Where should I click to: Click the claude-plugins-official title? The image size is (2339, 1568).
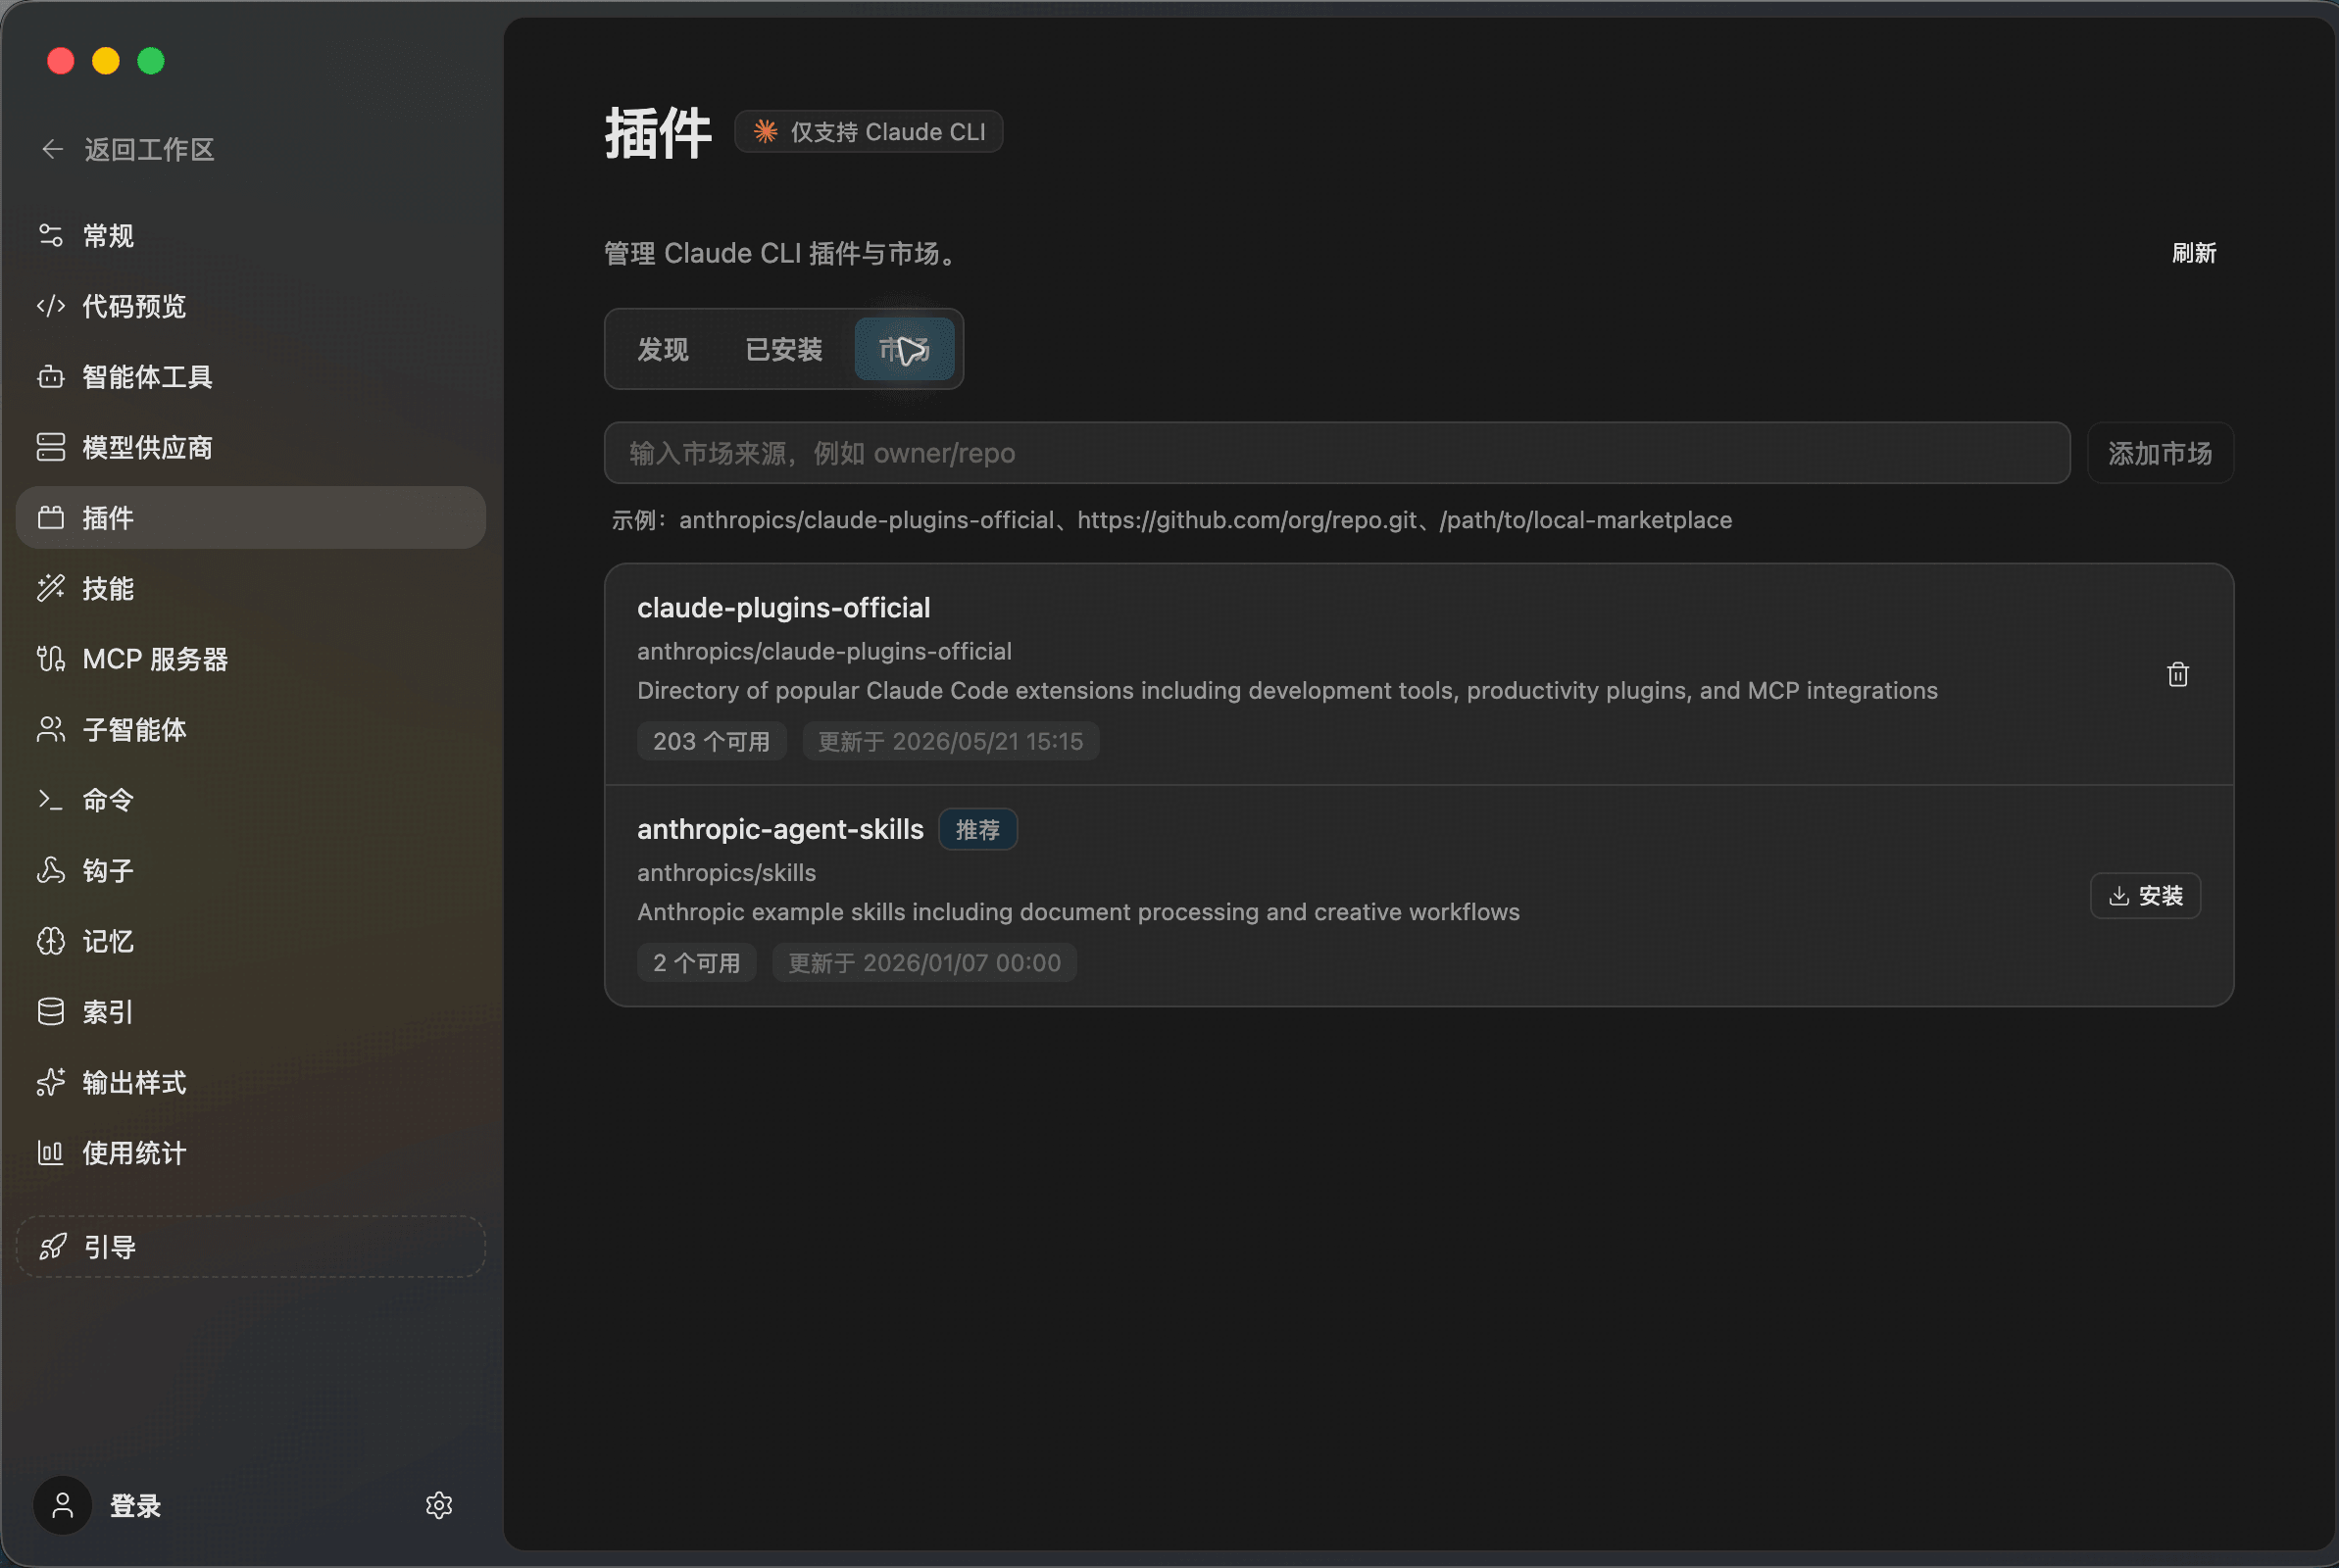click(783, 608)
